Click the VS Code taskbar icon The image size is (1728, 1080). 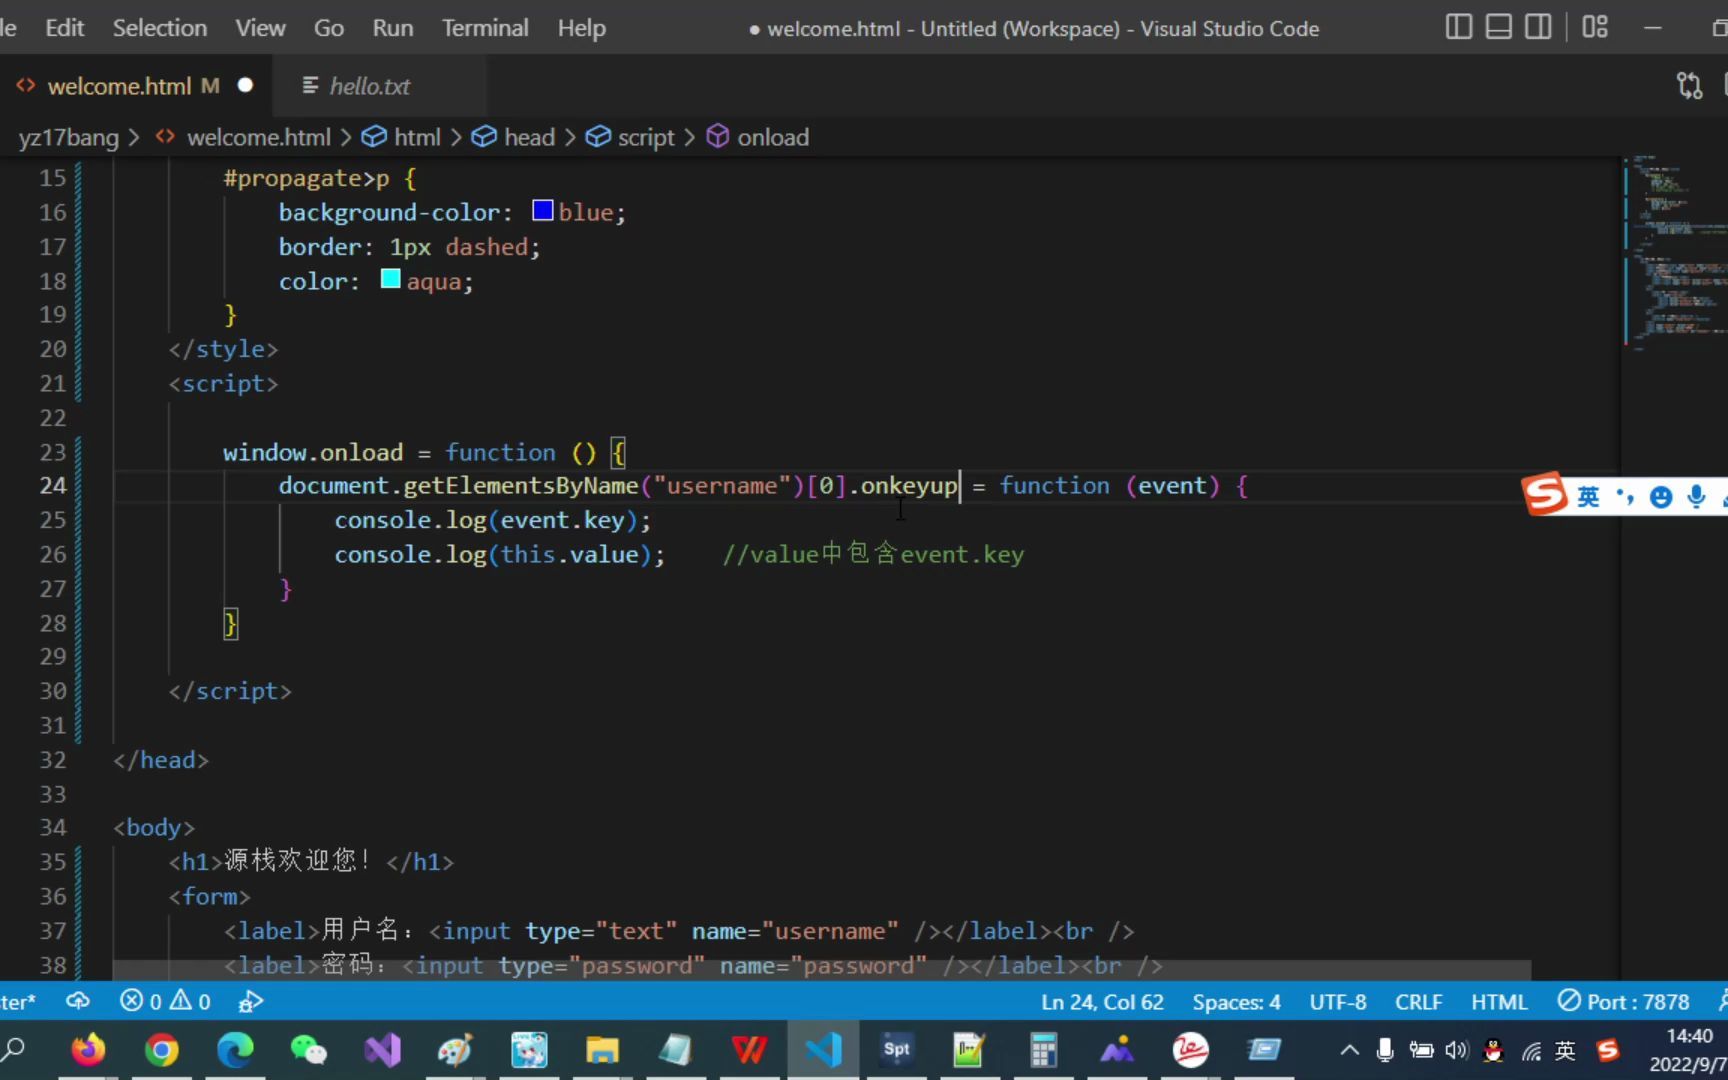[x=823, y=1050]
